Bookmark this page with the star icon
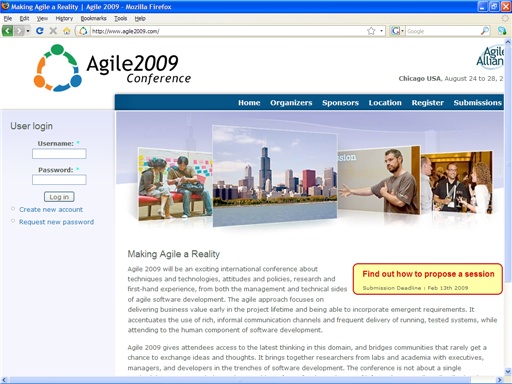Image resolution: width=512 pixels, height=384 pixels. pyautogui.click(x=371, y=31)
